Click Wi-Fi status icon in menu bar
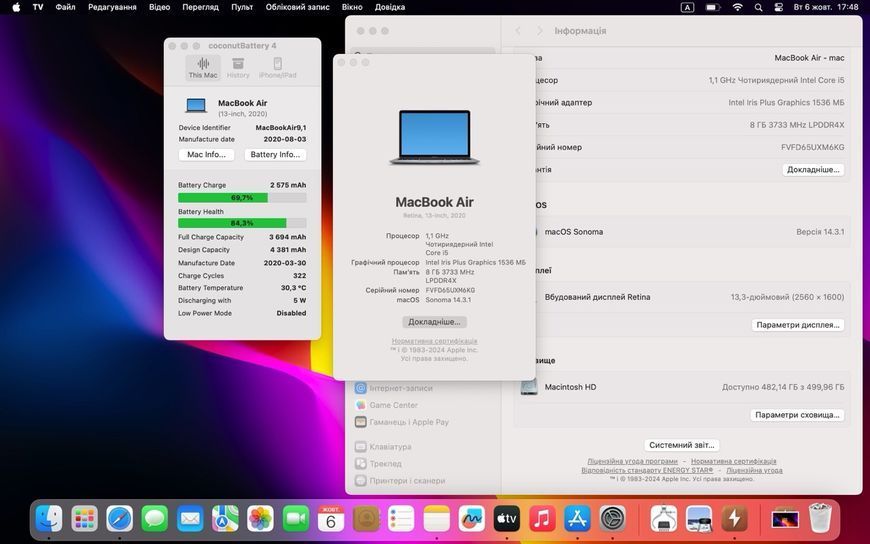 click(737, 7)
